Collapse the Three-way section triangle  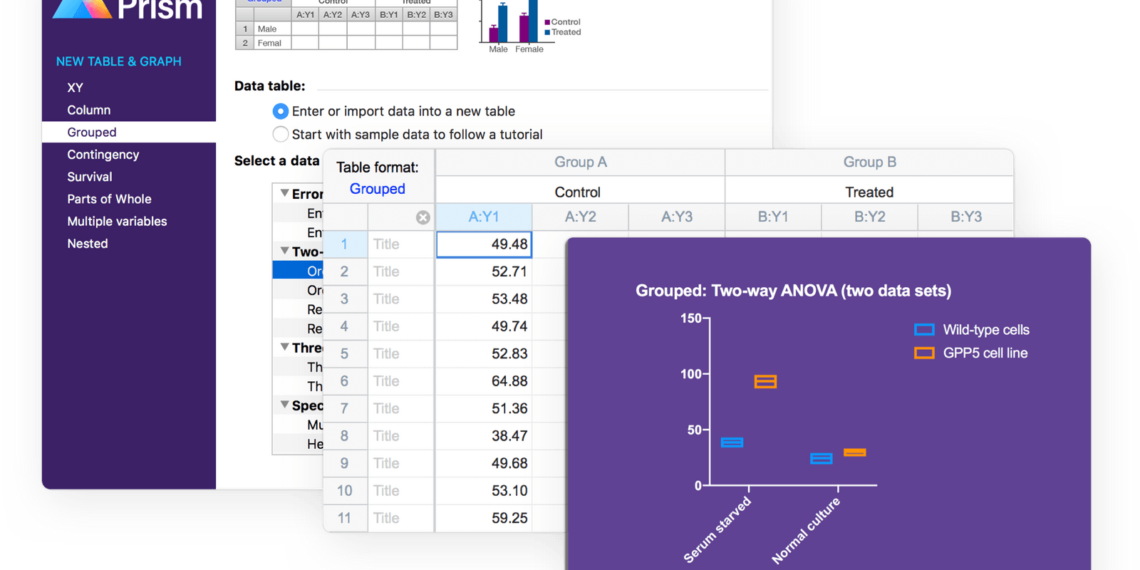coord(284,348)
